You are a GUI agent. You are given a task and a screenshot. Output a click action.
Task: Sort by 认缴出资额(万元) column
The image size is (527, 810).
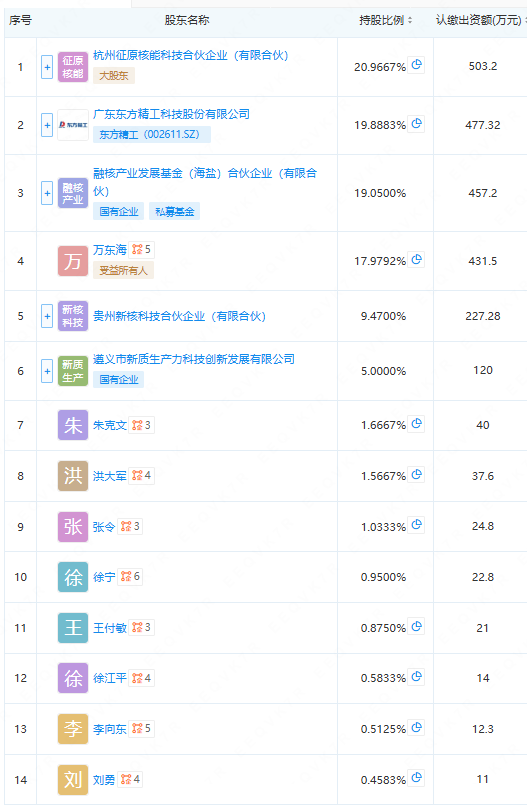pyautogui.click(x=480, y=20)
